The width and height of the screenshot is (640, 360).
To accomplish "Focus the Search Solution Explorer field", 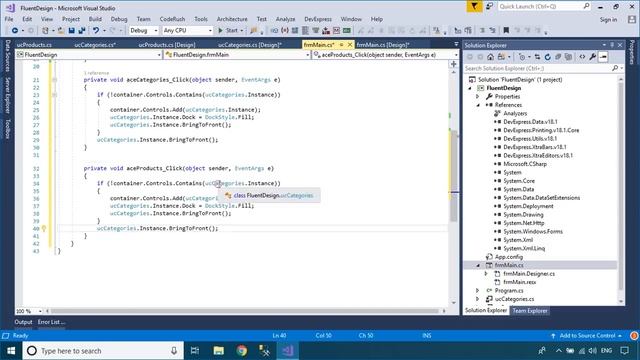I will click(539, 68).
